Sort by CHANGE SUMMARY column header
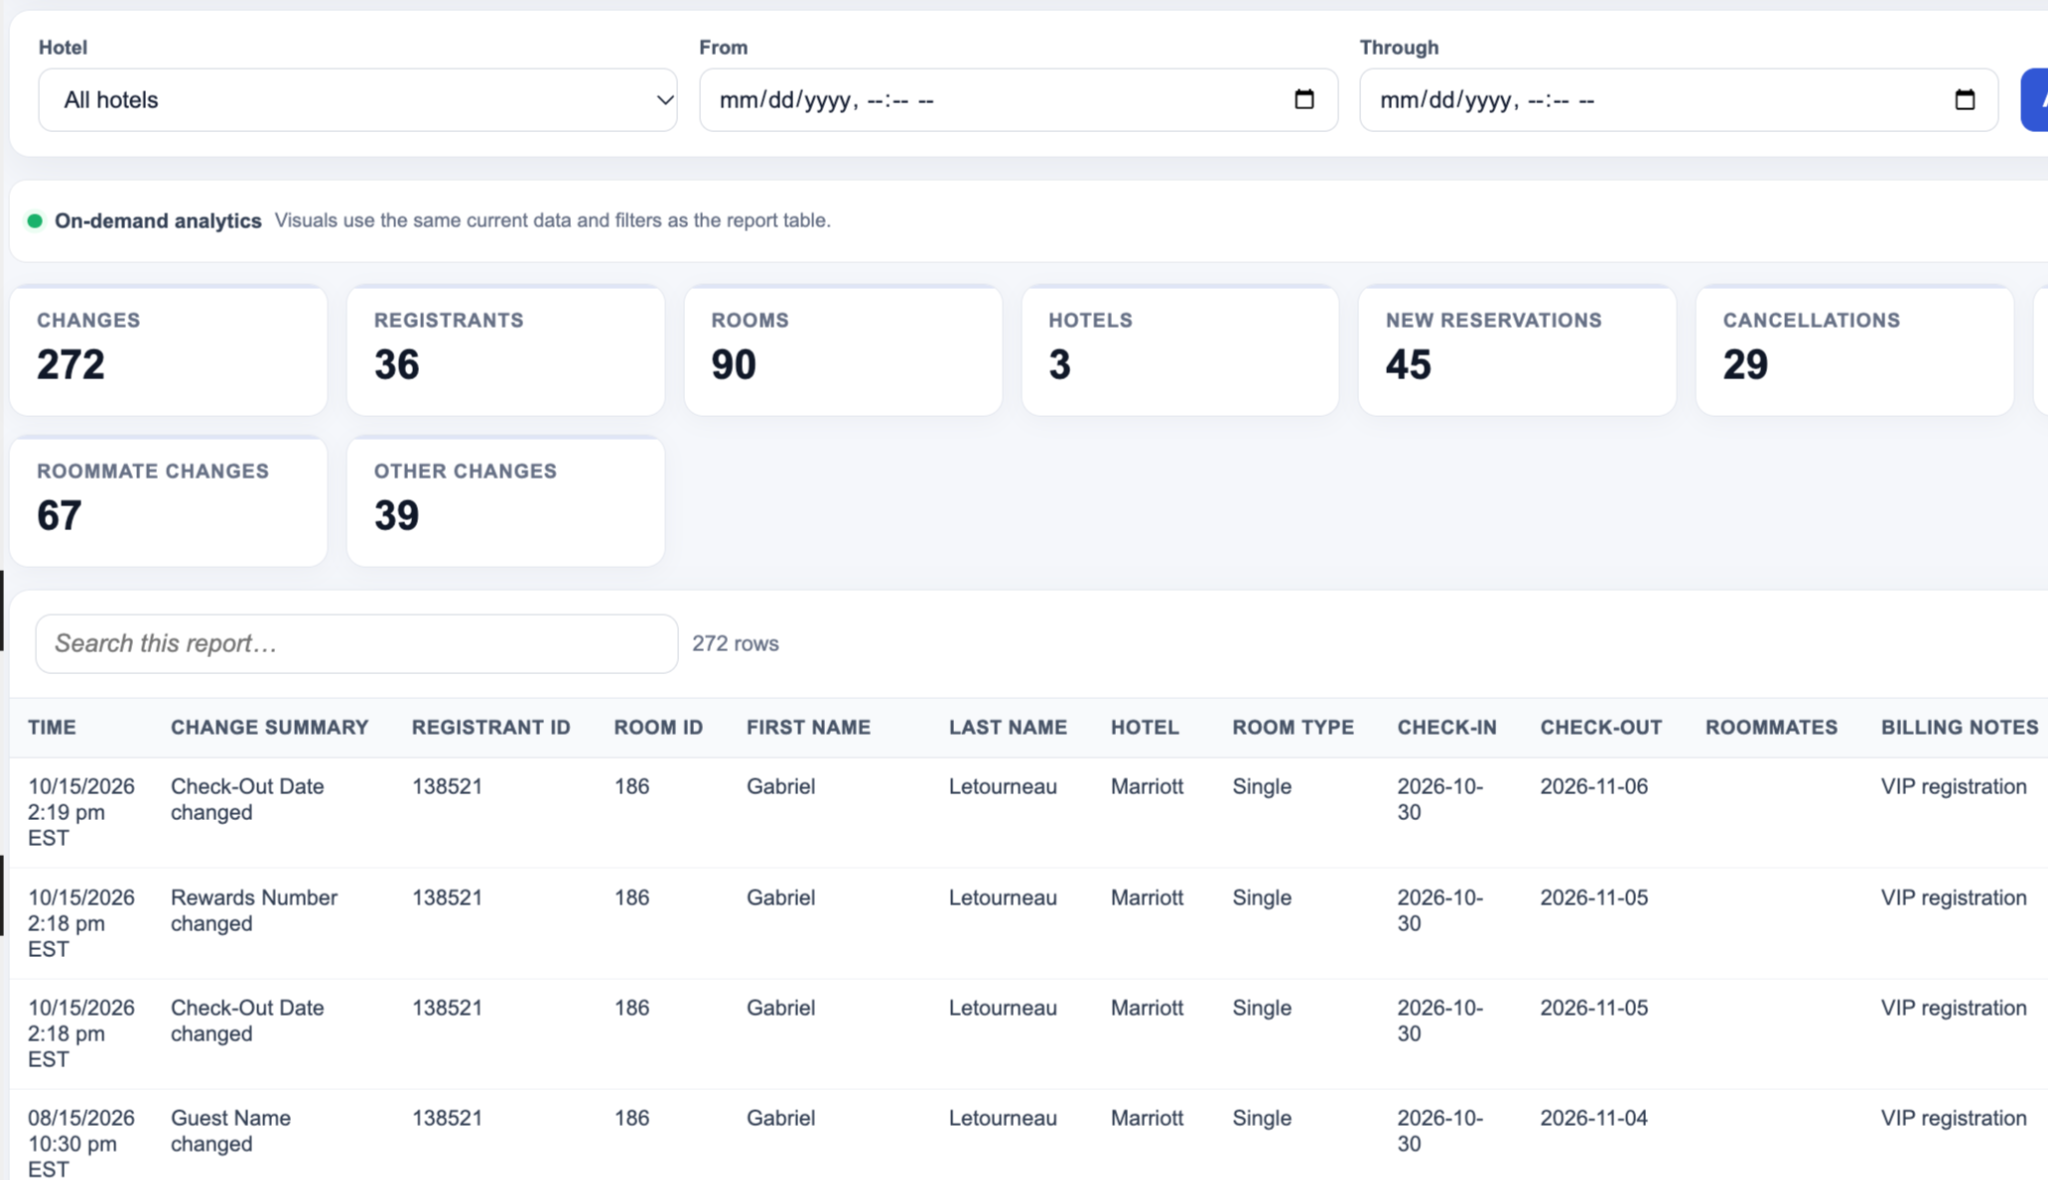The width and height of the screenshot is (2048, 1180). 269,727
